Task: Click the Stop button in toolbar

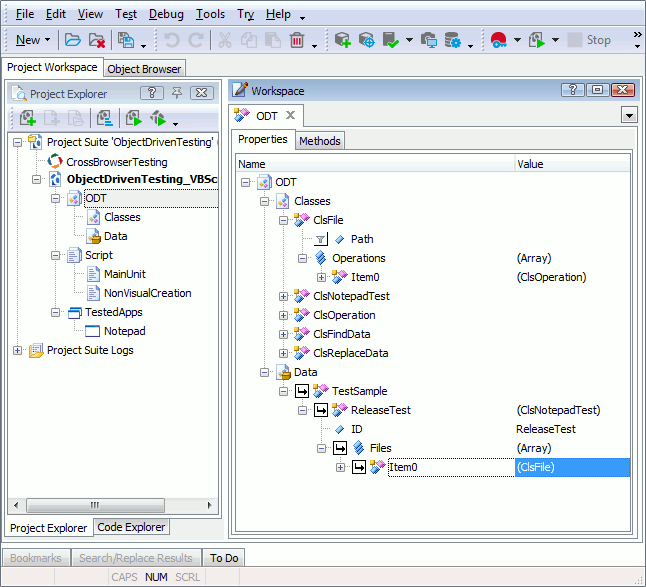Action: pos(590,40)
